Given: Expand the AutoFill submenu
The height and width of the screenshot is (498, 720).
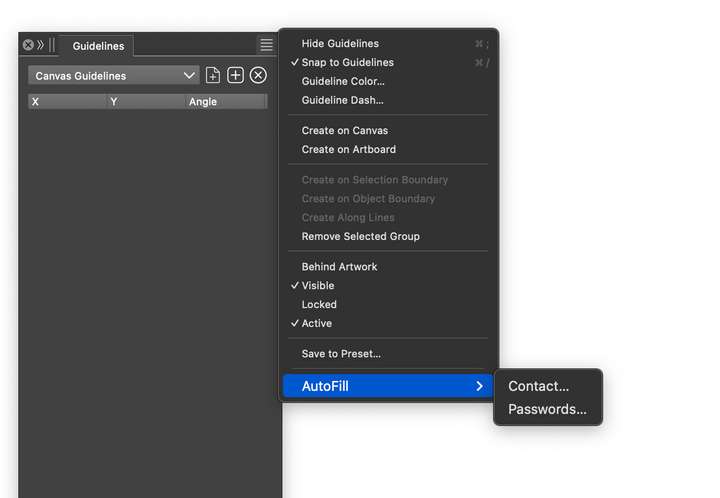Looking at the screenshot, I should pyautogui.click(x=388, y=386).
